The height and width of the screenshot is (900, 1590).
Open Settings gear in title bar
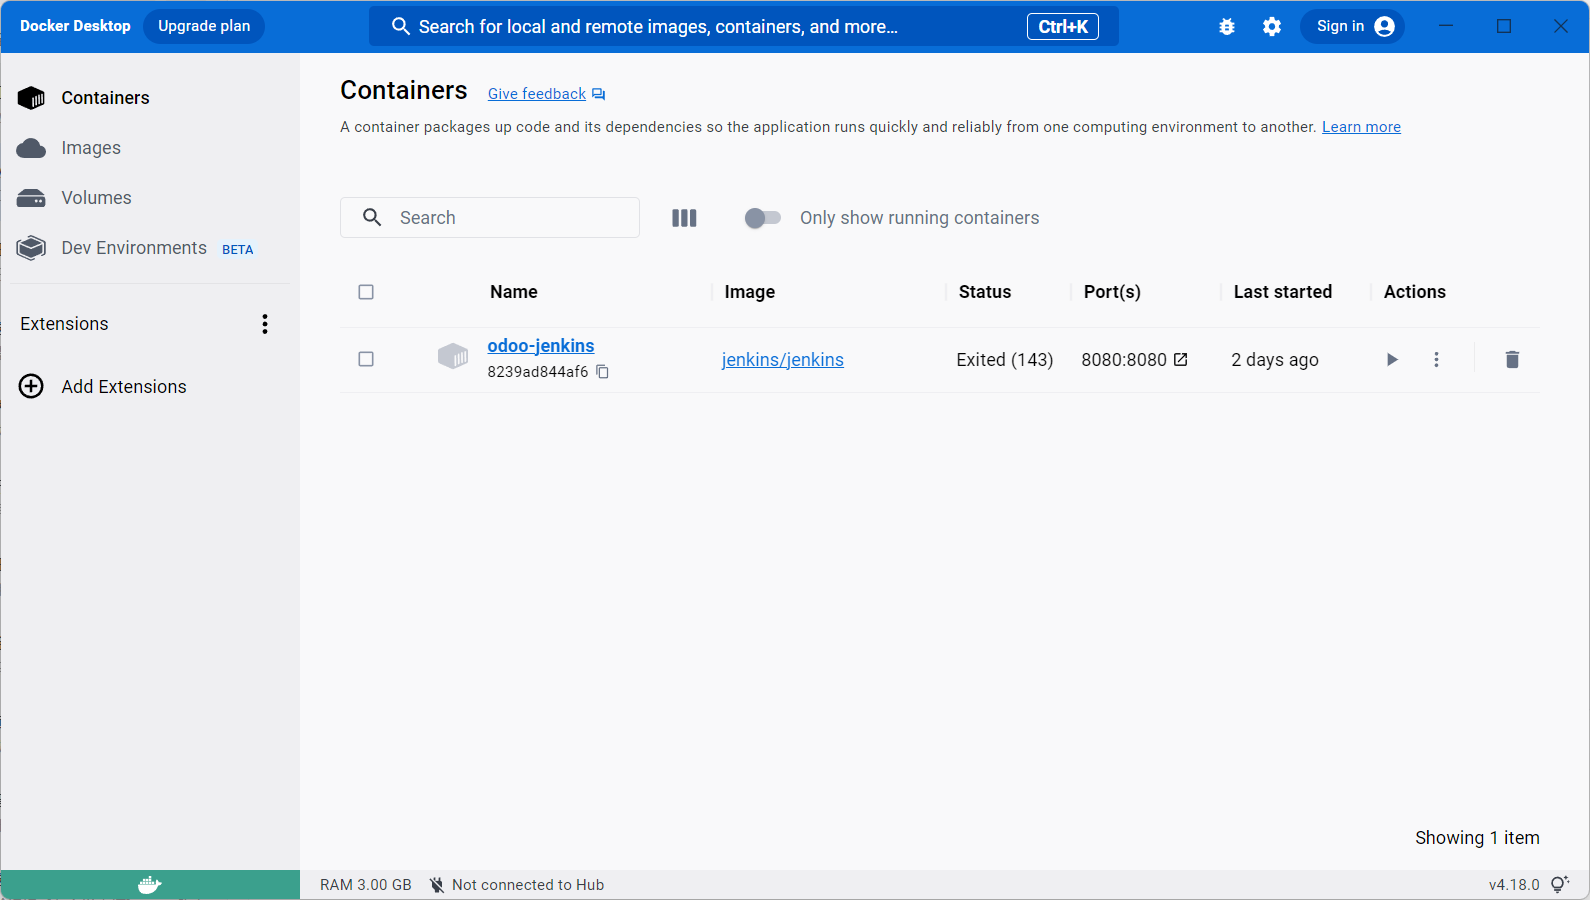pos(1272,27)
